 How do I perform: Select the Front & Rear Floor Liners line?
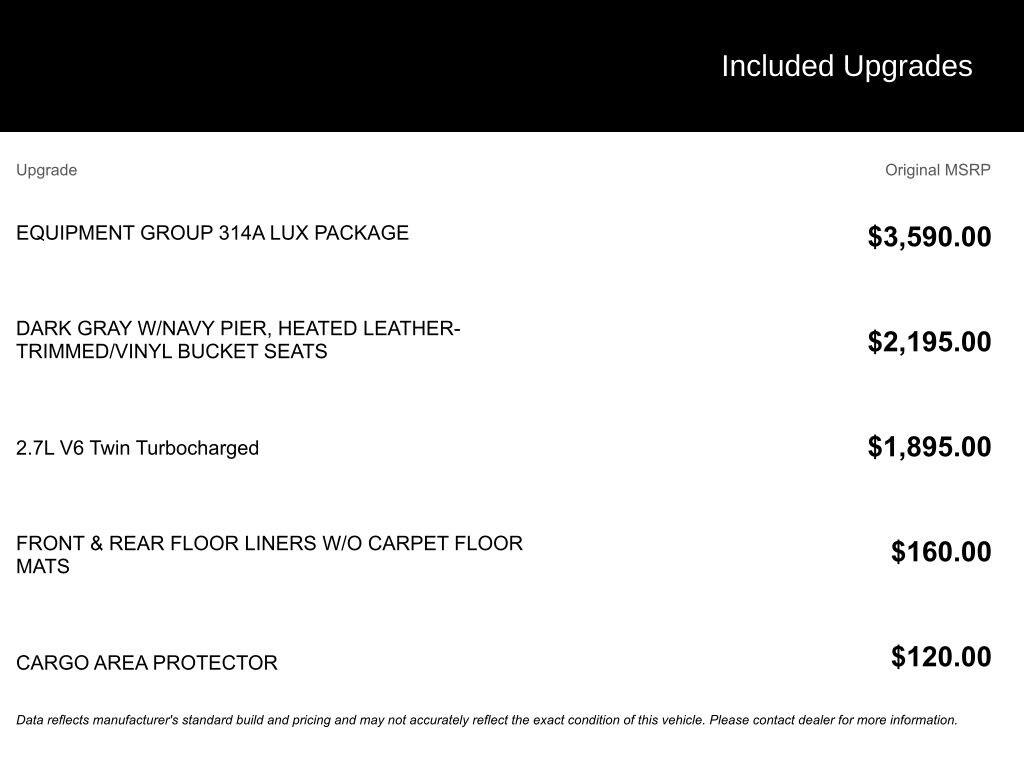pyautogui.click(x=269, y=544)
